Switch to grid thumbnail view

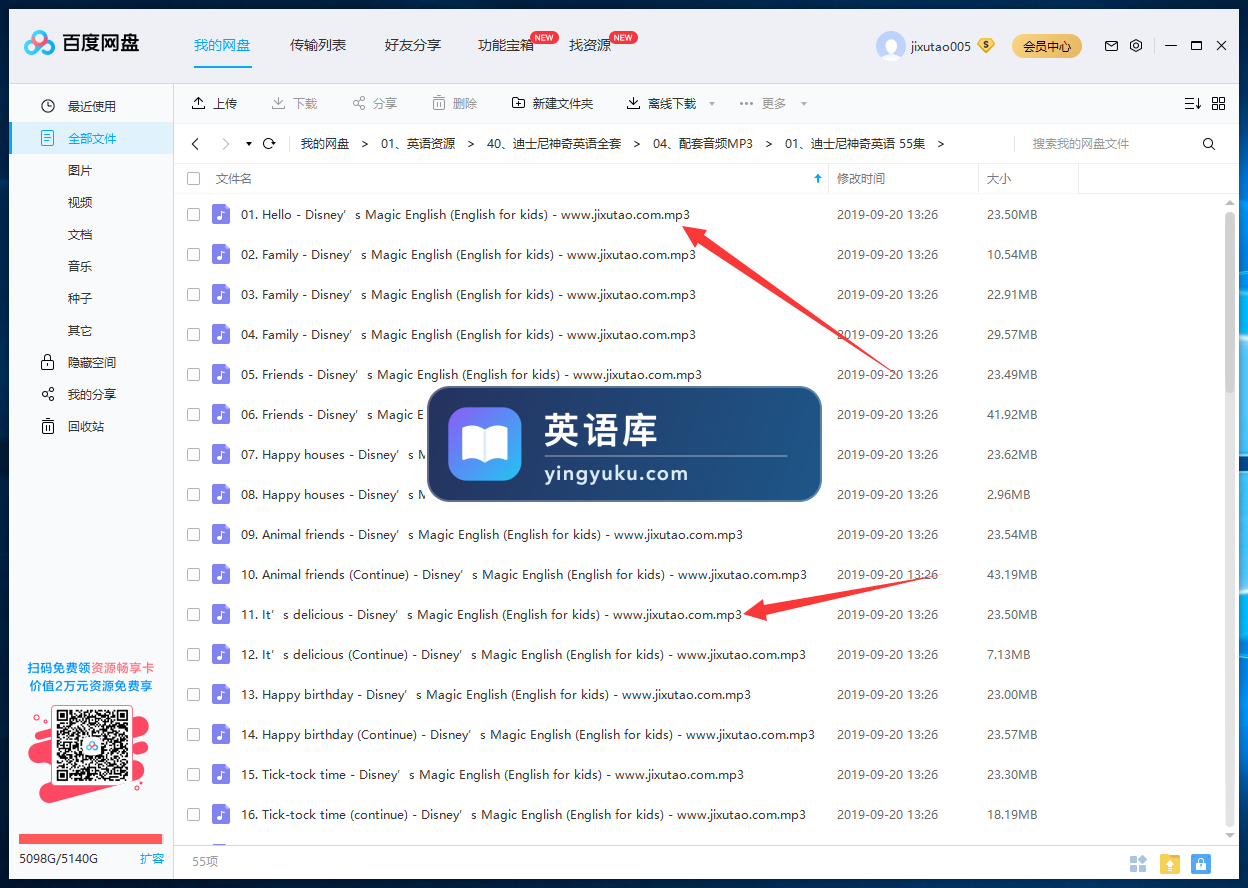click(x=1218, y=103)
